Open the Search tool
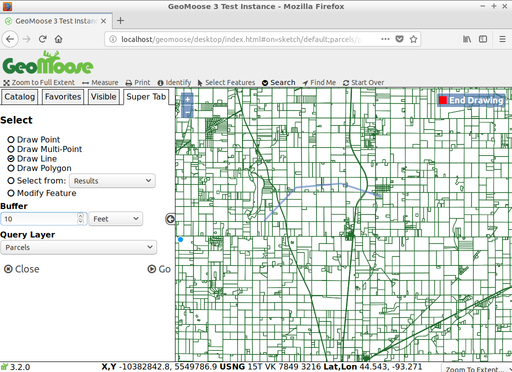Viewport: 512px width, 372px height. click(279, 82)
